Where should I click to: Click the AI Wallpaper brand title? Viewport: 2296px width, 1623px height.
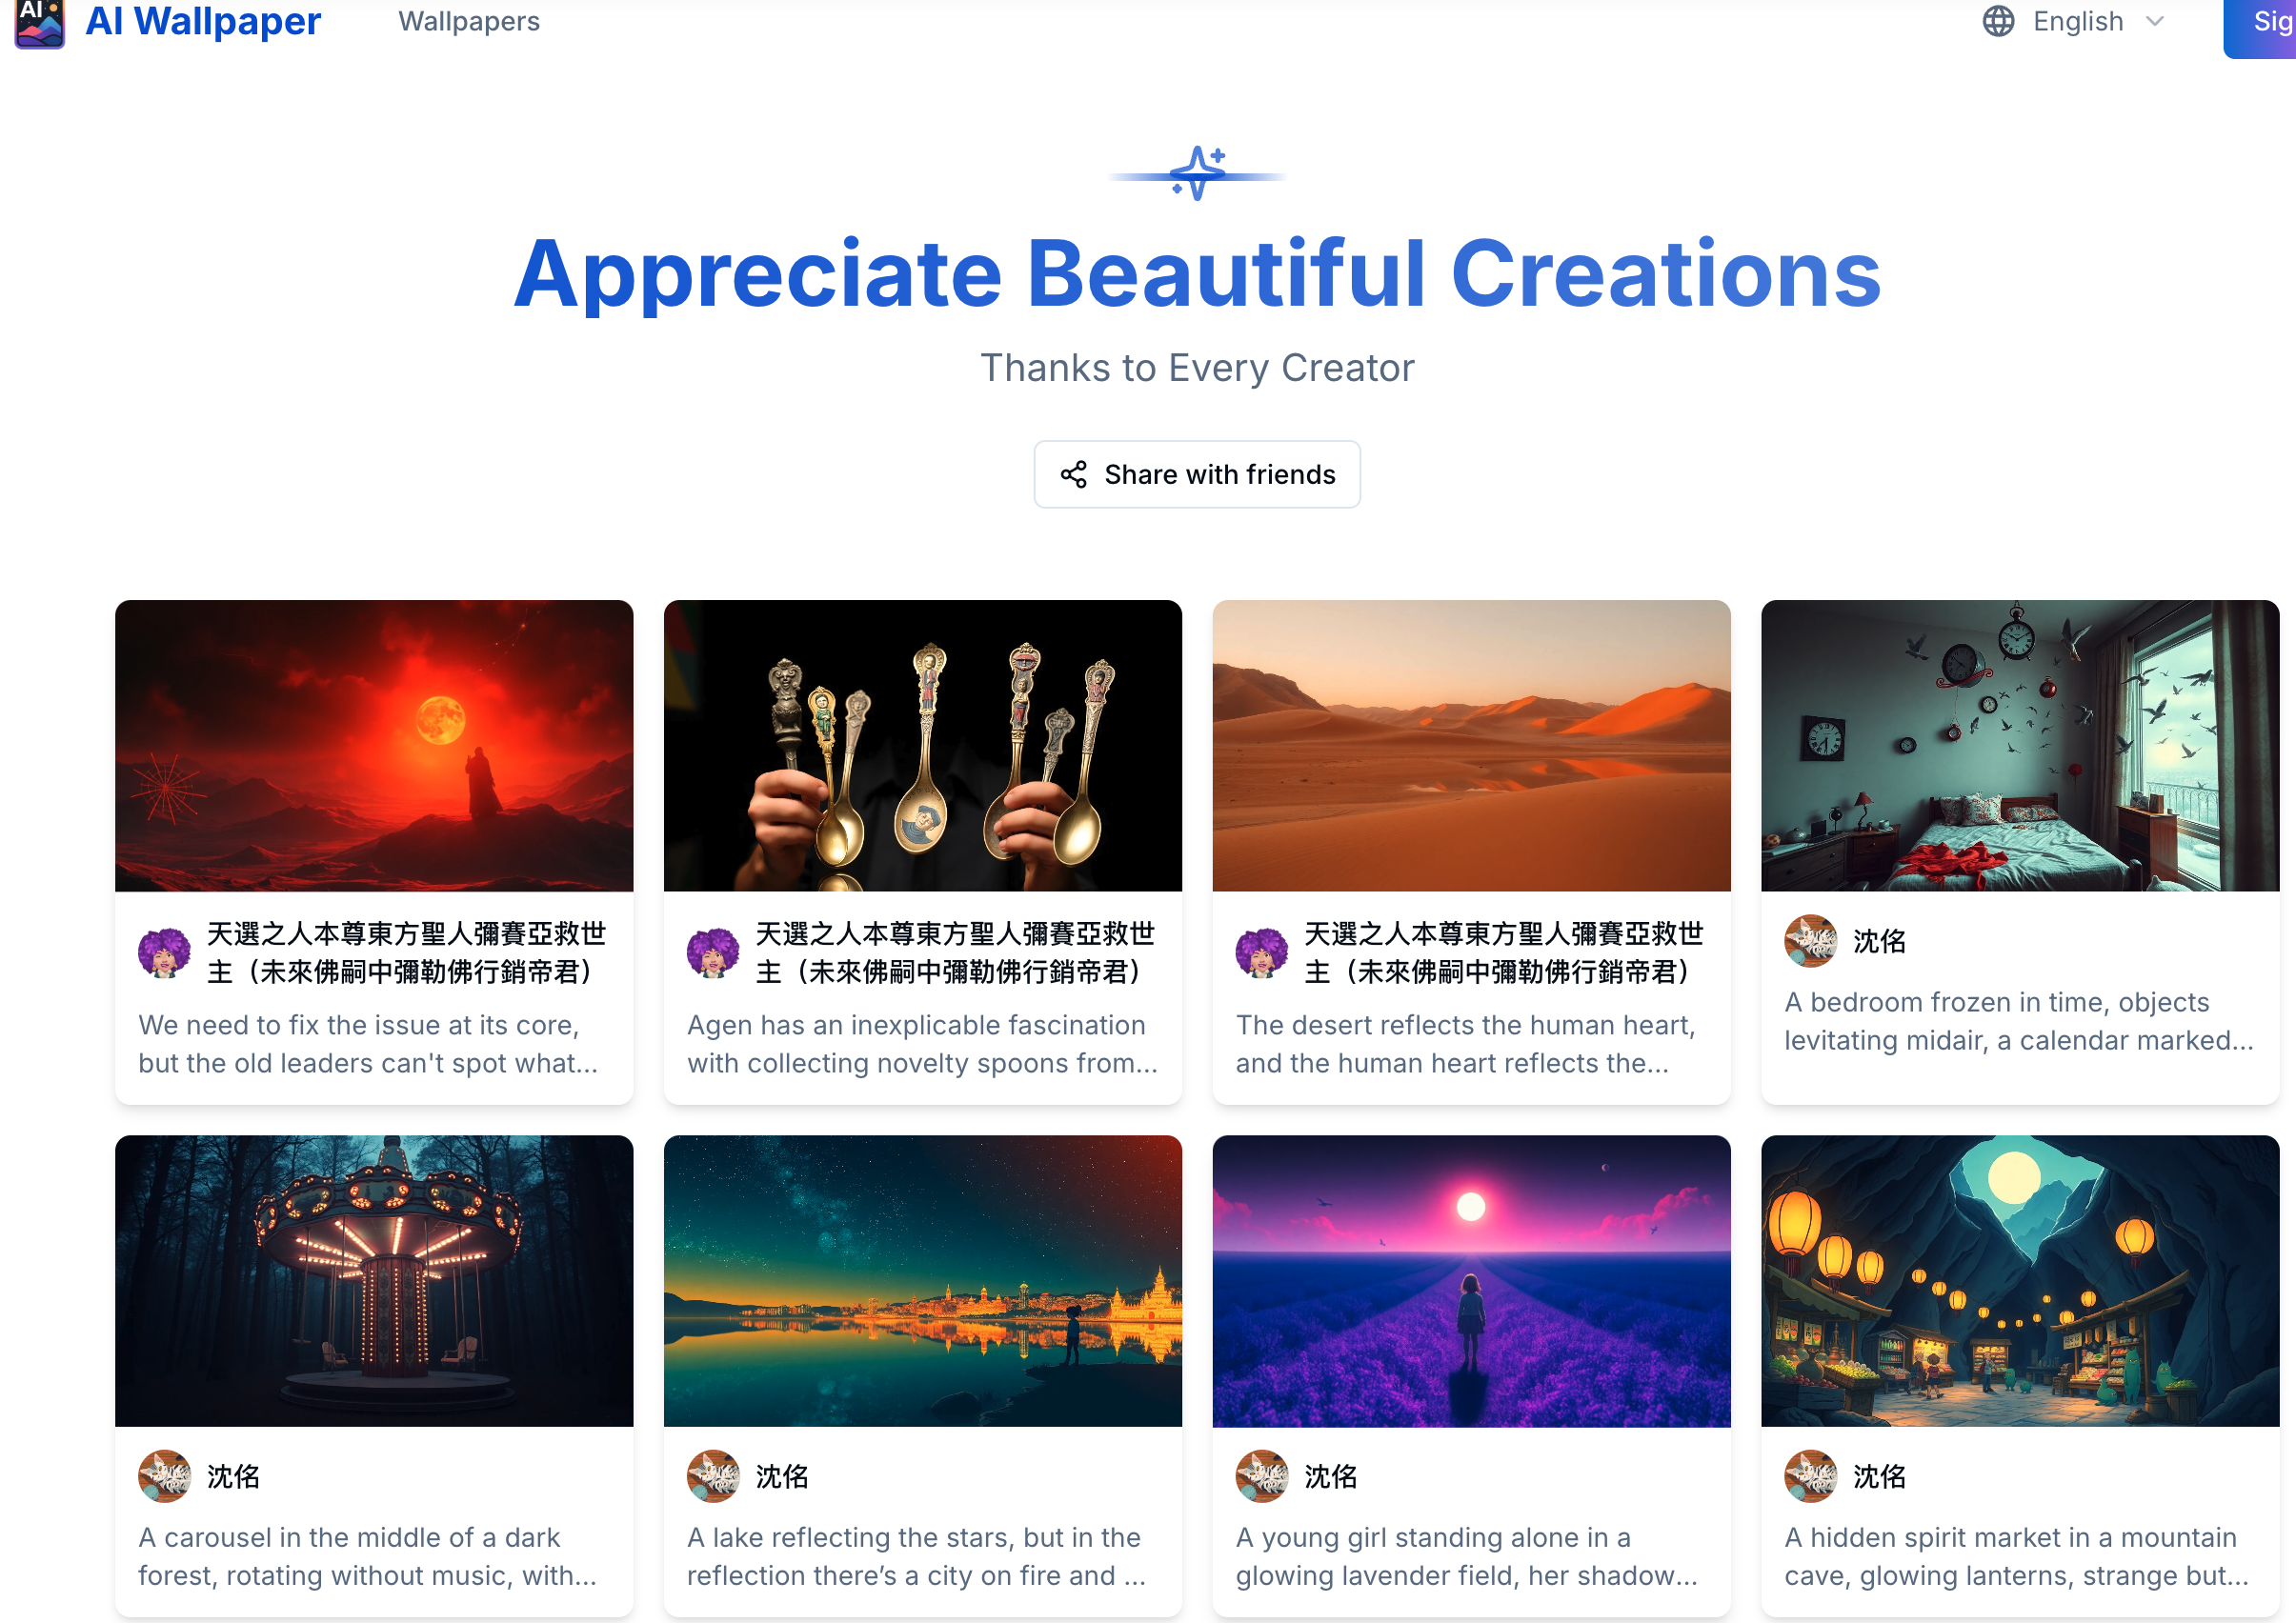[203, 21]
